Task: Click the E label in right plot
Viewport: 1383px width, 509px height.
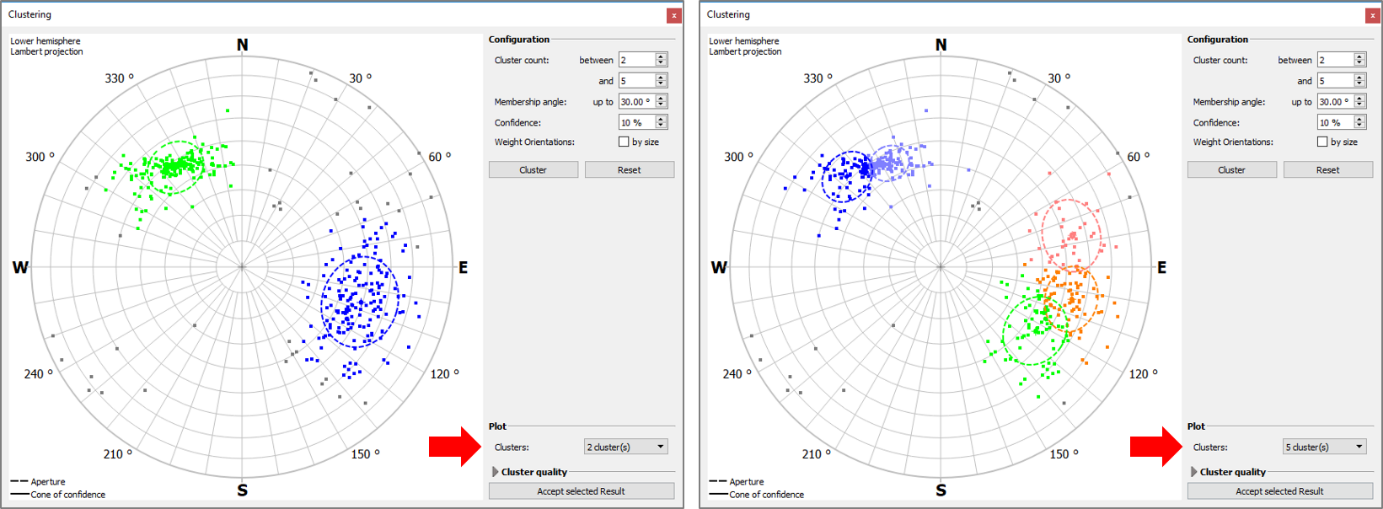Action: [1161, 267]
